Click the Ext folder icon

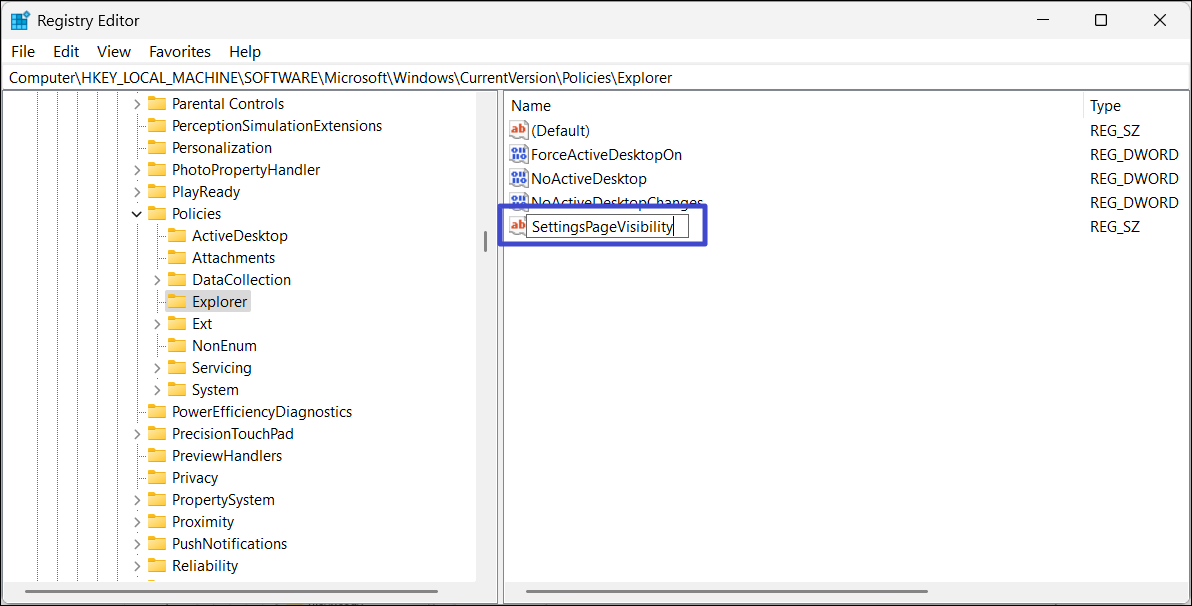tap(177, 324)
